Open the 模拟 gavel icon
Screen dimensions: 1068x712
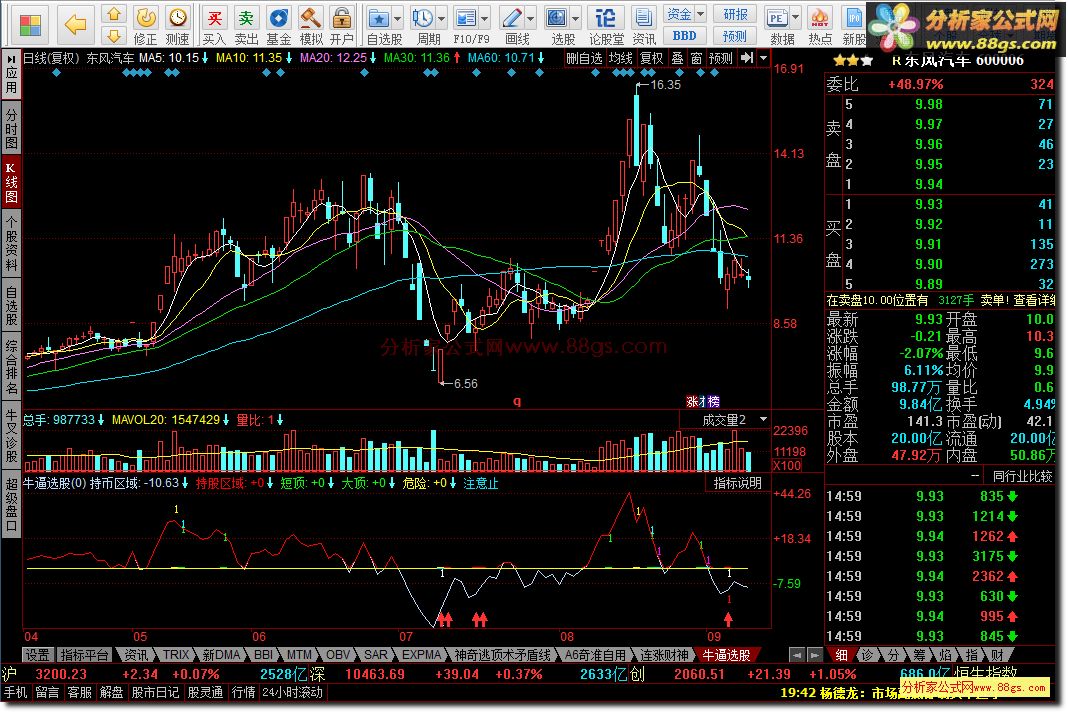(311, 18)
